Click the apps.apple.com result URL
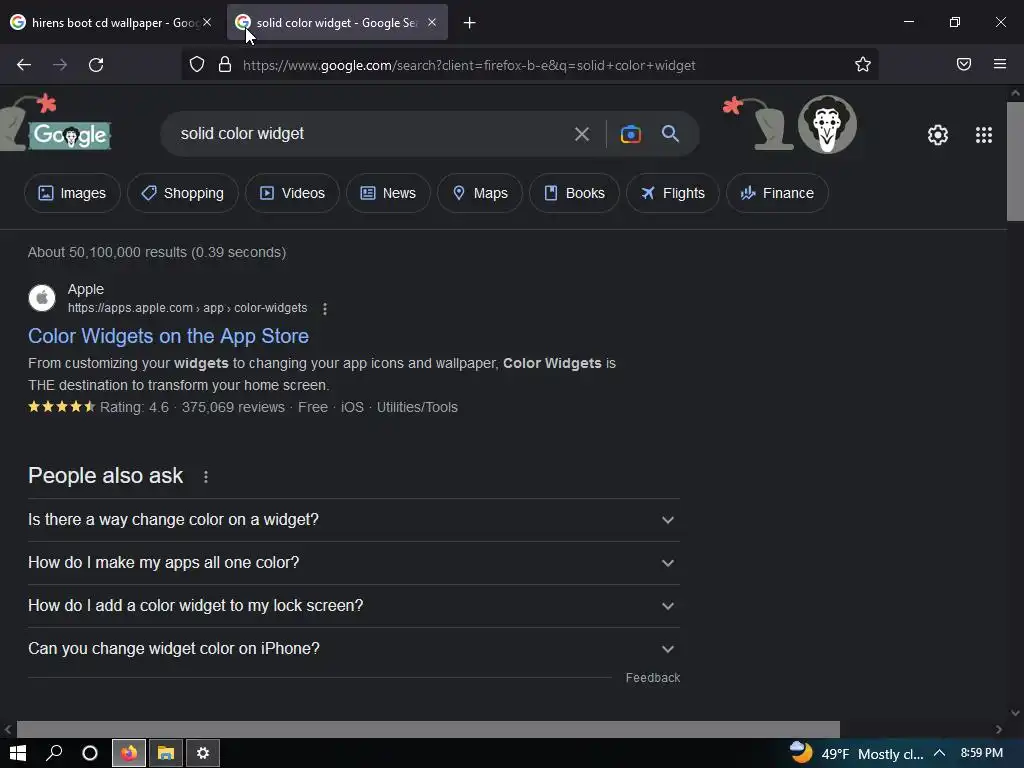The width and height of the screenshot is (1024, 768). [187, 308]
